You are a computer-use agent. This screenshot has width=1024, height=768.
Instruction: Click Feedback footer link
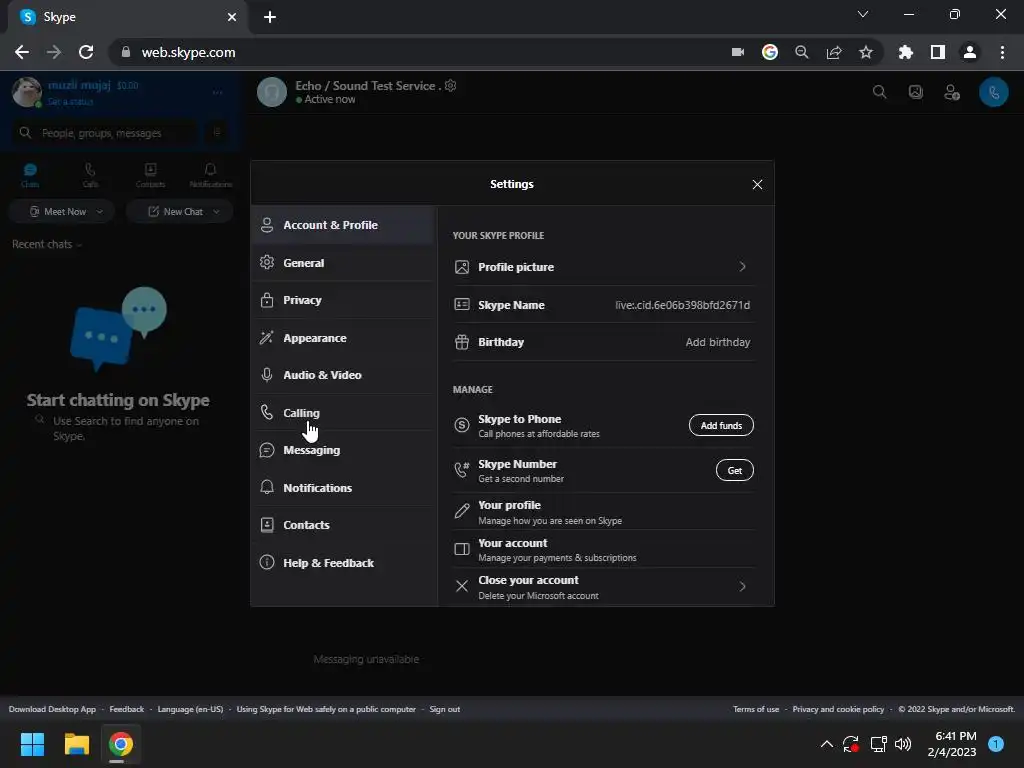[127, 709]
